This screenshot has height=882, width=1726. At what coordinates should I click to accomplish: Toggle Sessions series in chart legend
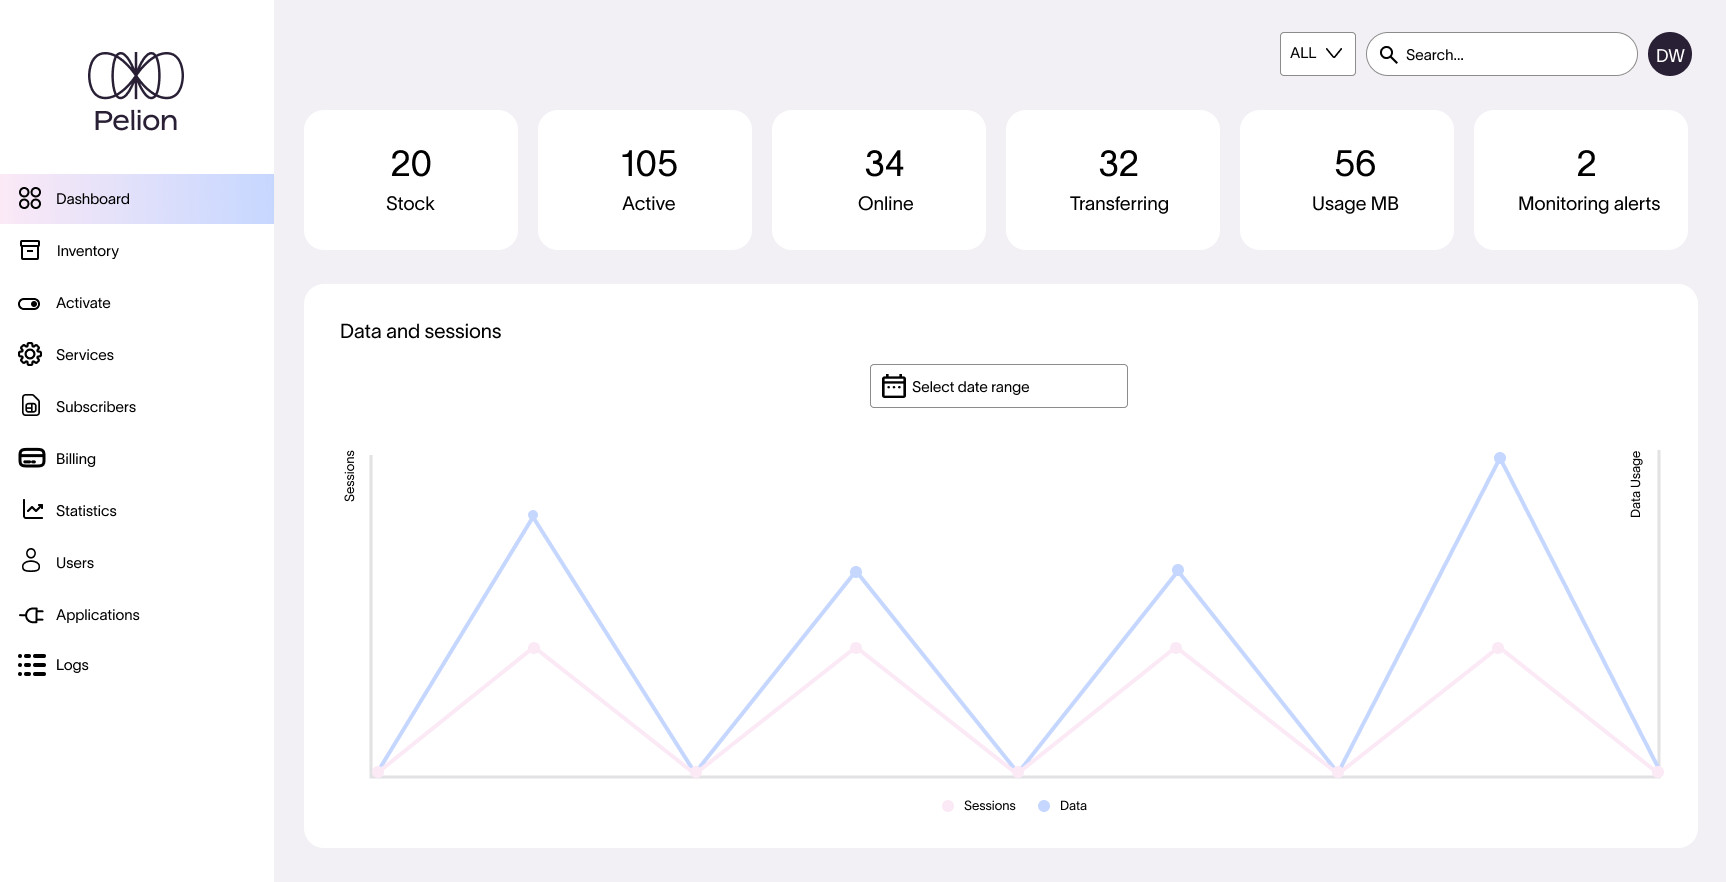[979, 806]
